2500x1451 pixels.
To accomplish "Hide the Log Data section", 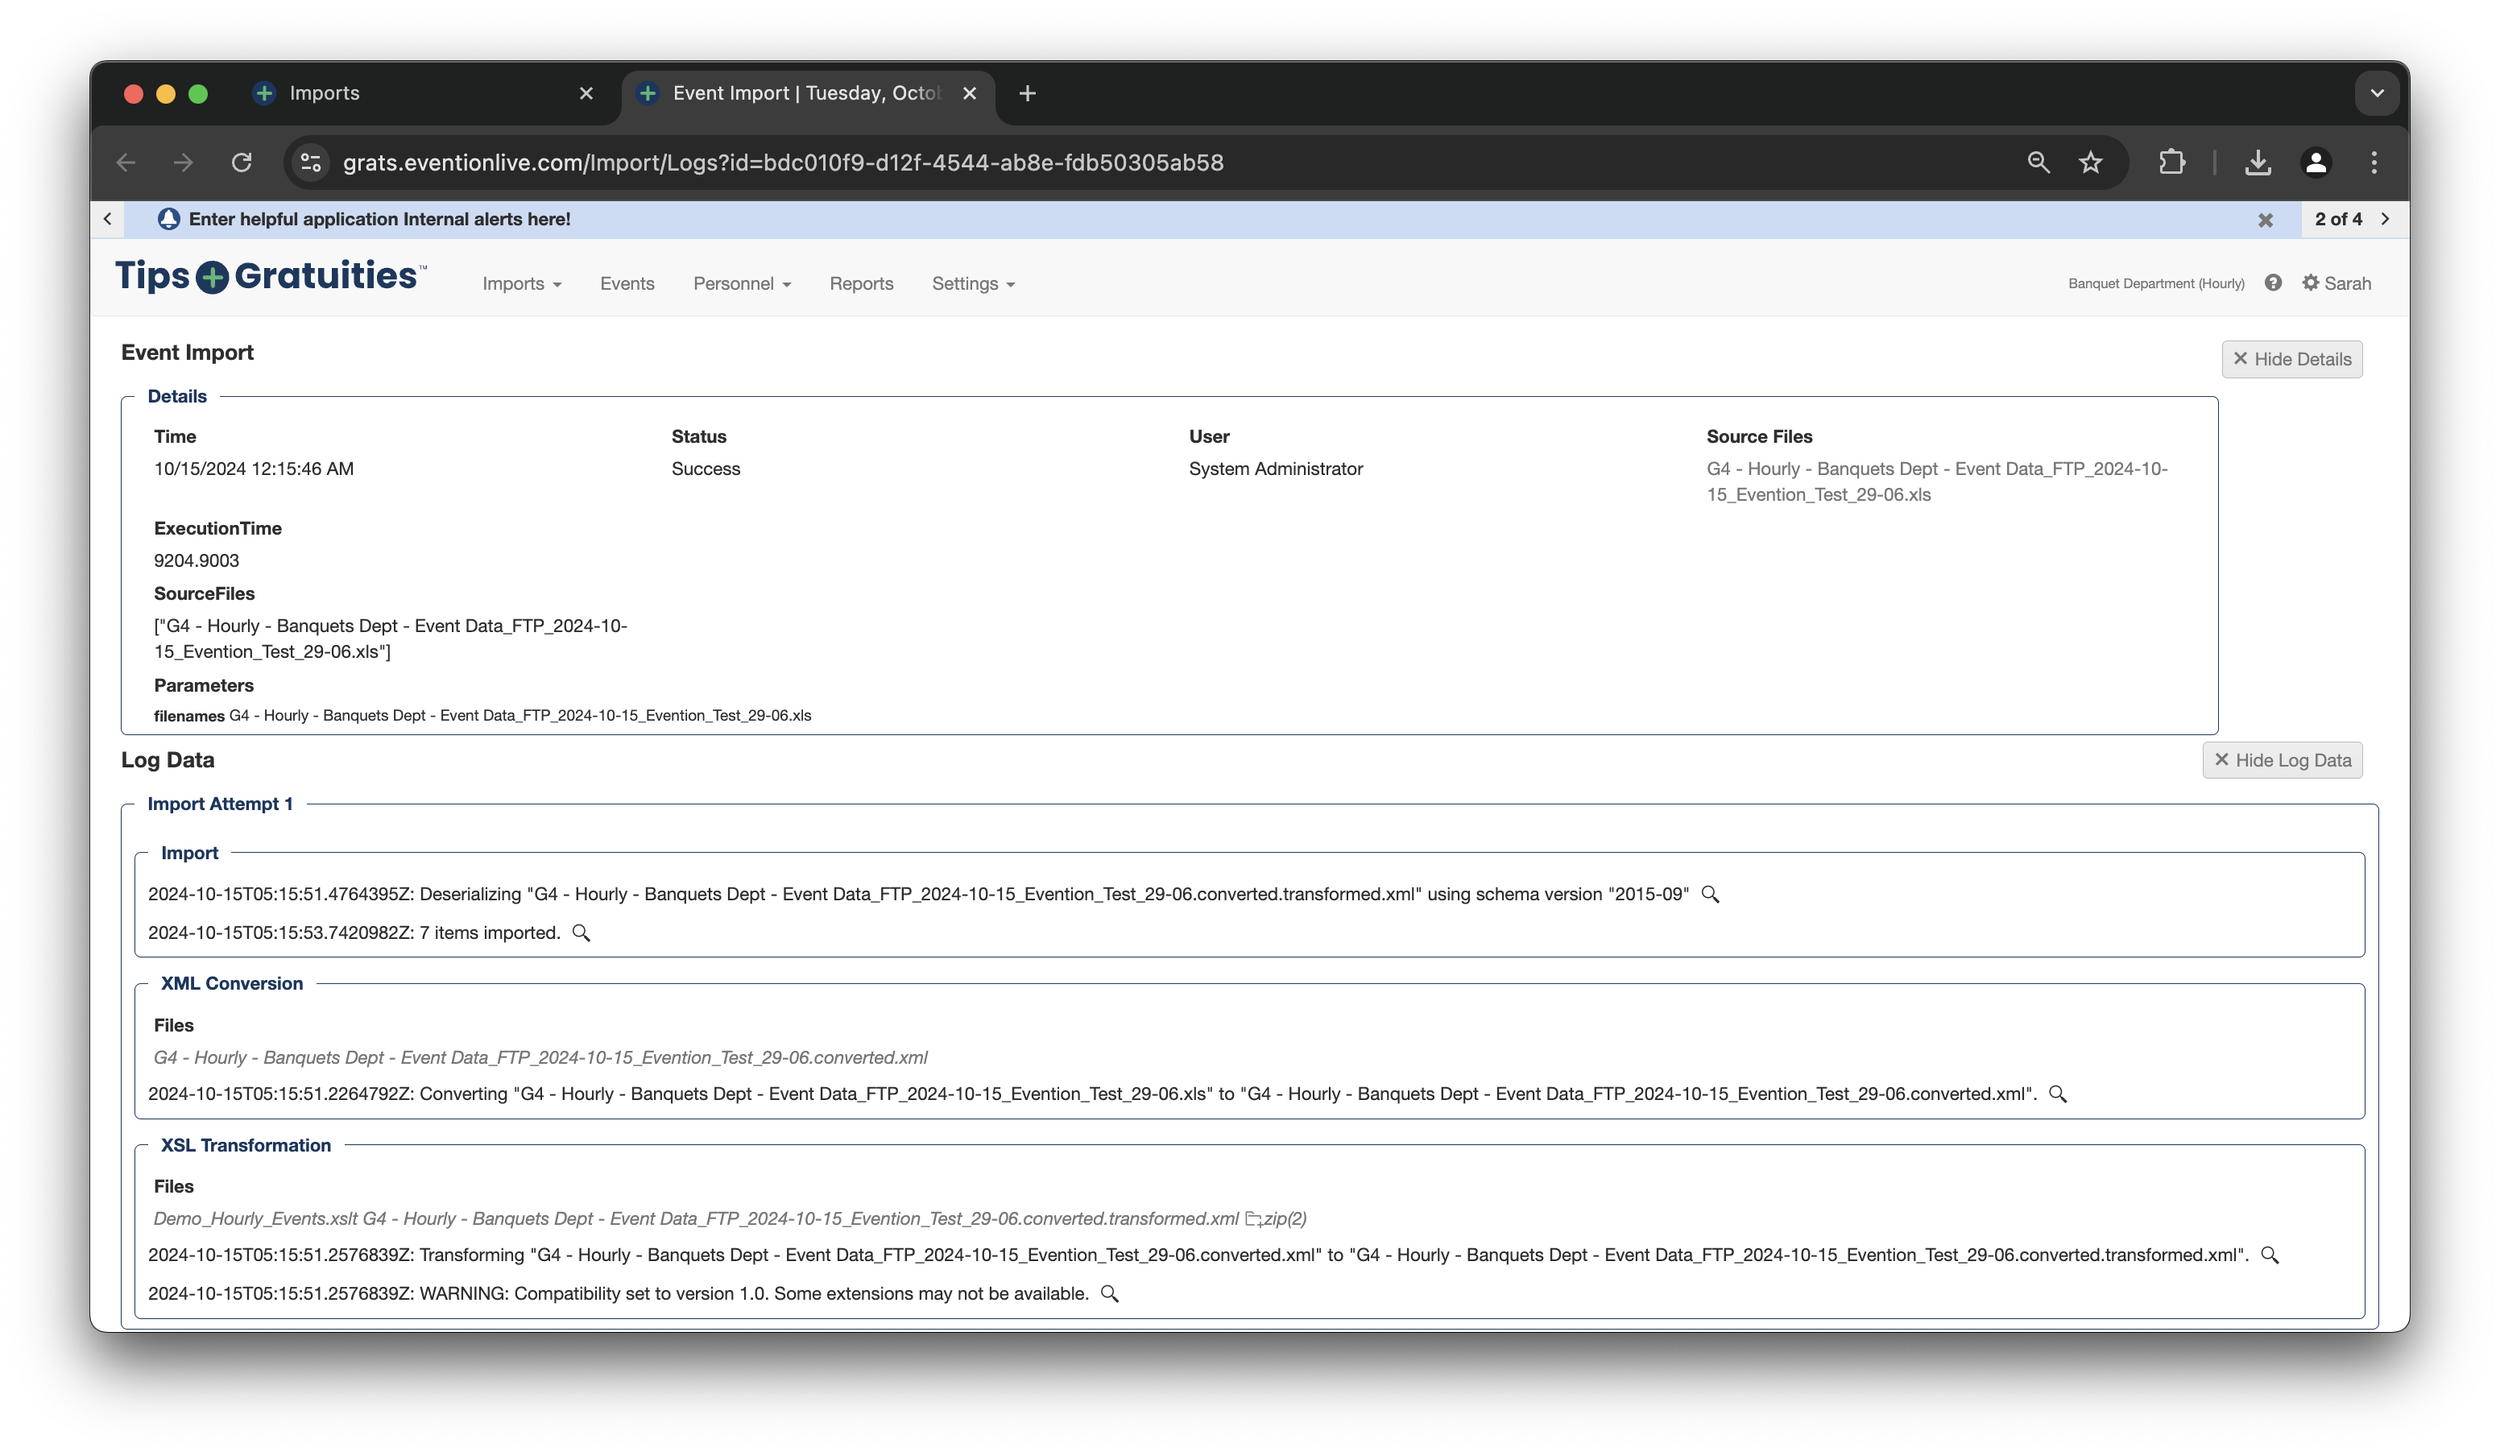I will [x=2282, y=760].
